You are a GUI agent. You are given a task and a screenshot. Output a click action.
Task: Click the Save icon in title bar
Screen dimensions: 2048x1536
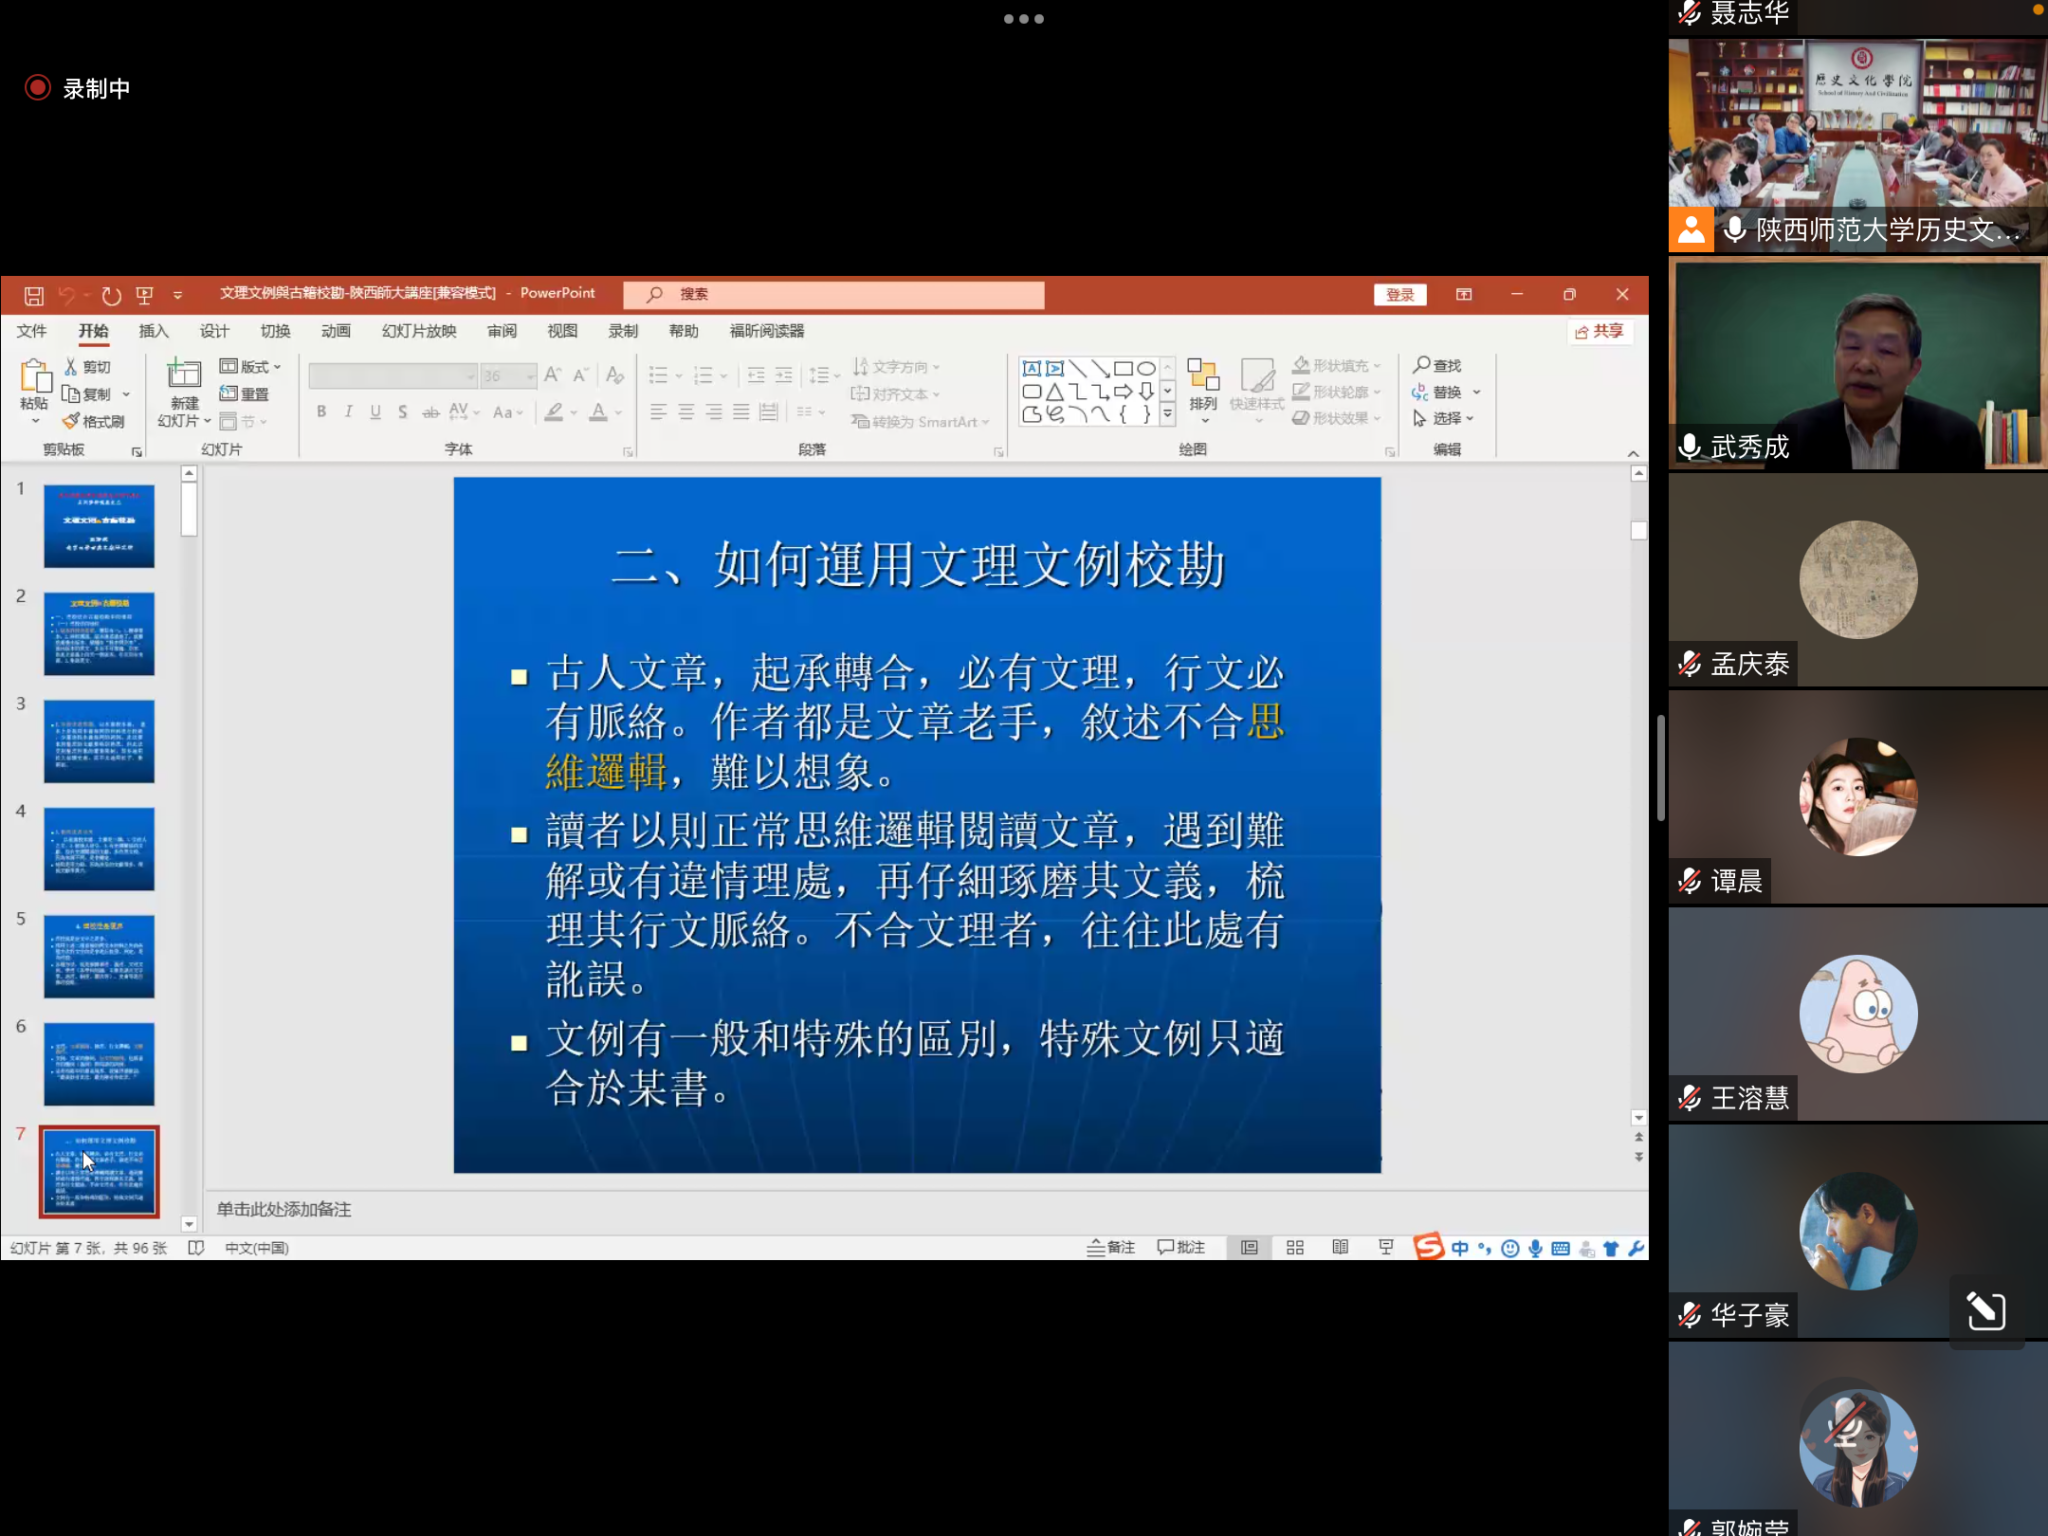pyautogui.click(x=33, y=295)
